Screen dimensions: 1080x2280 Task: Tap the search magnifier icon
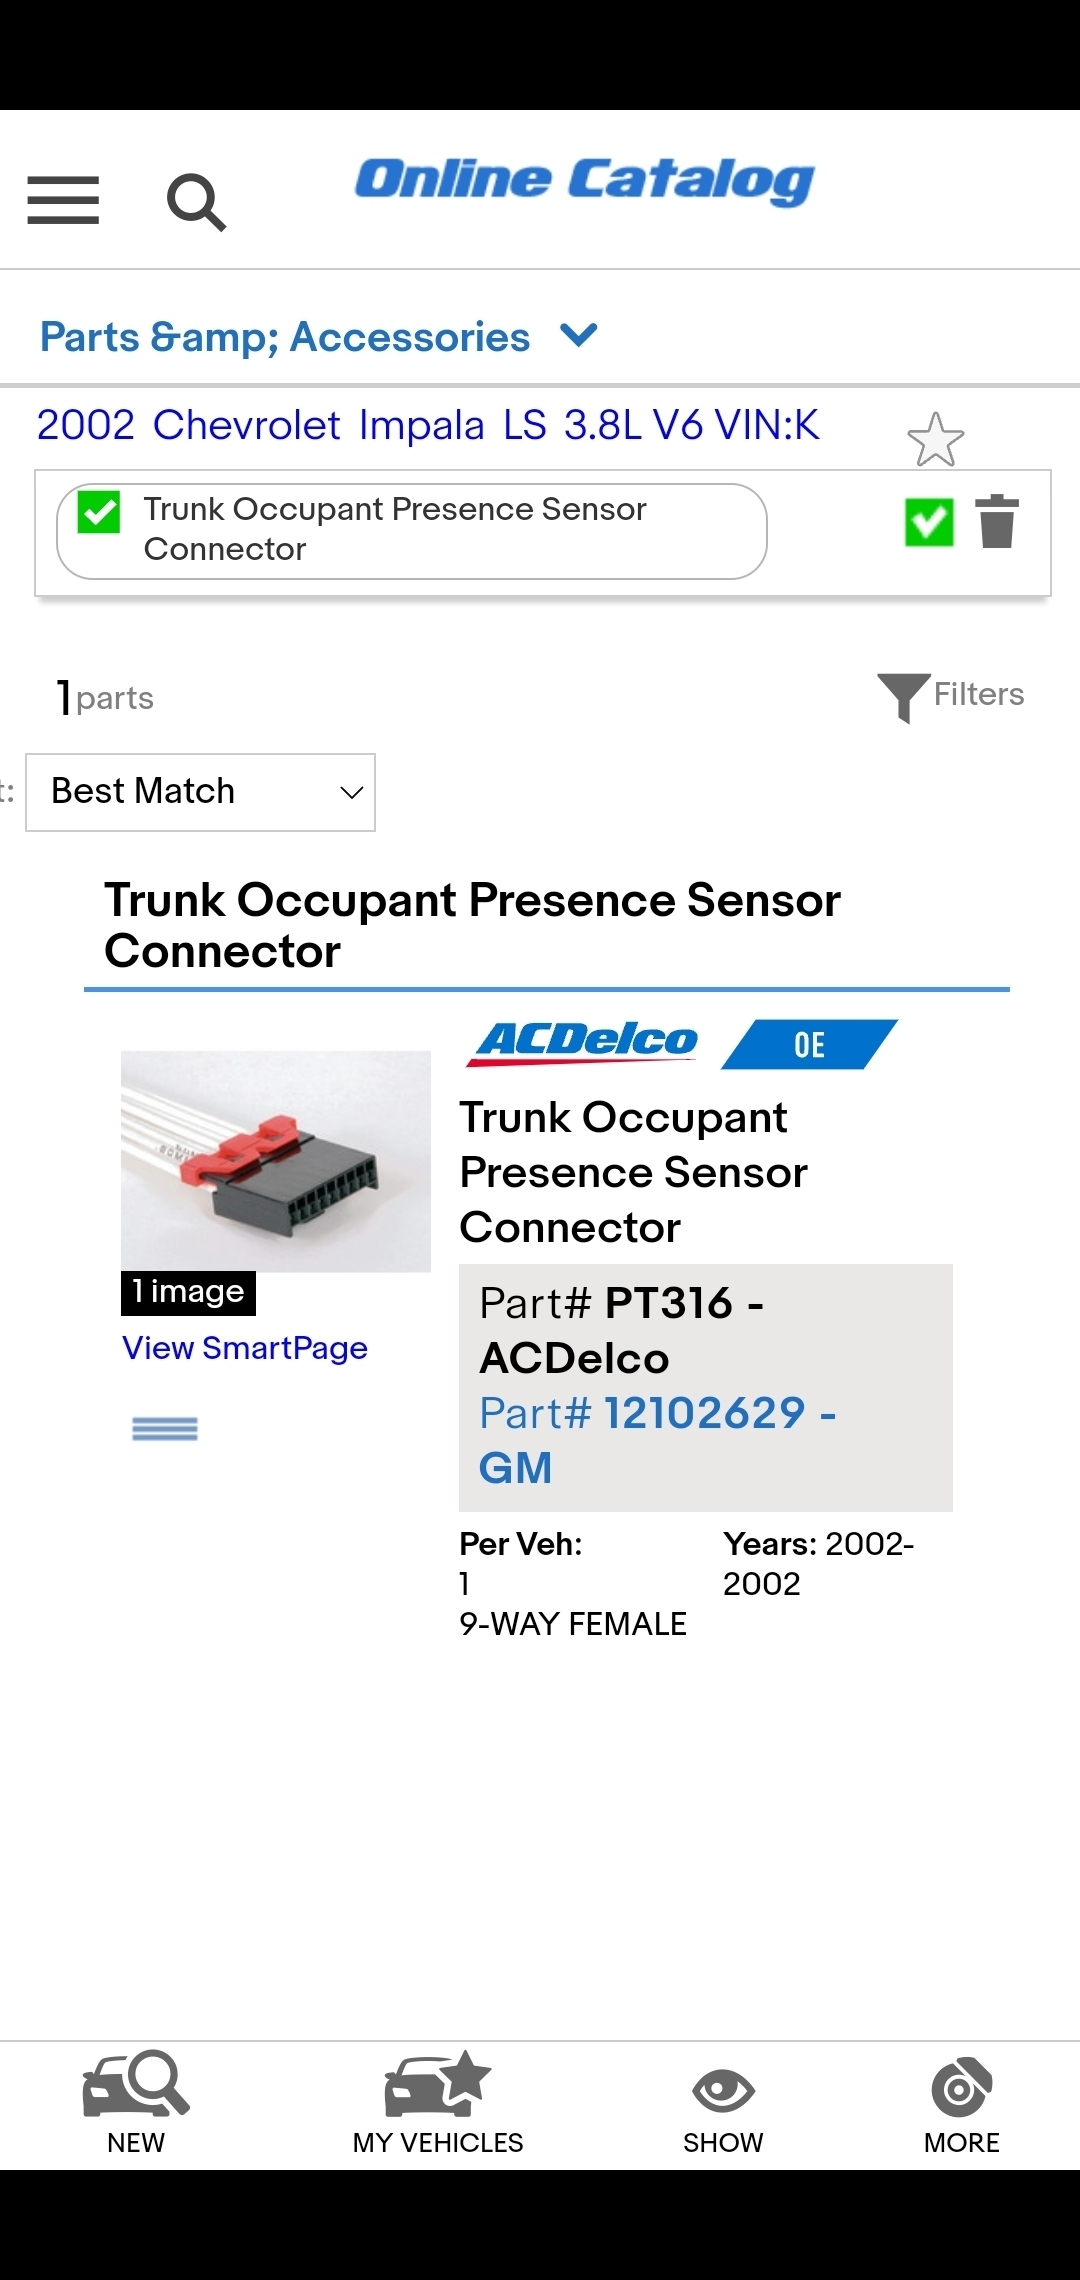tap(196, 202)
